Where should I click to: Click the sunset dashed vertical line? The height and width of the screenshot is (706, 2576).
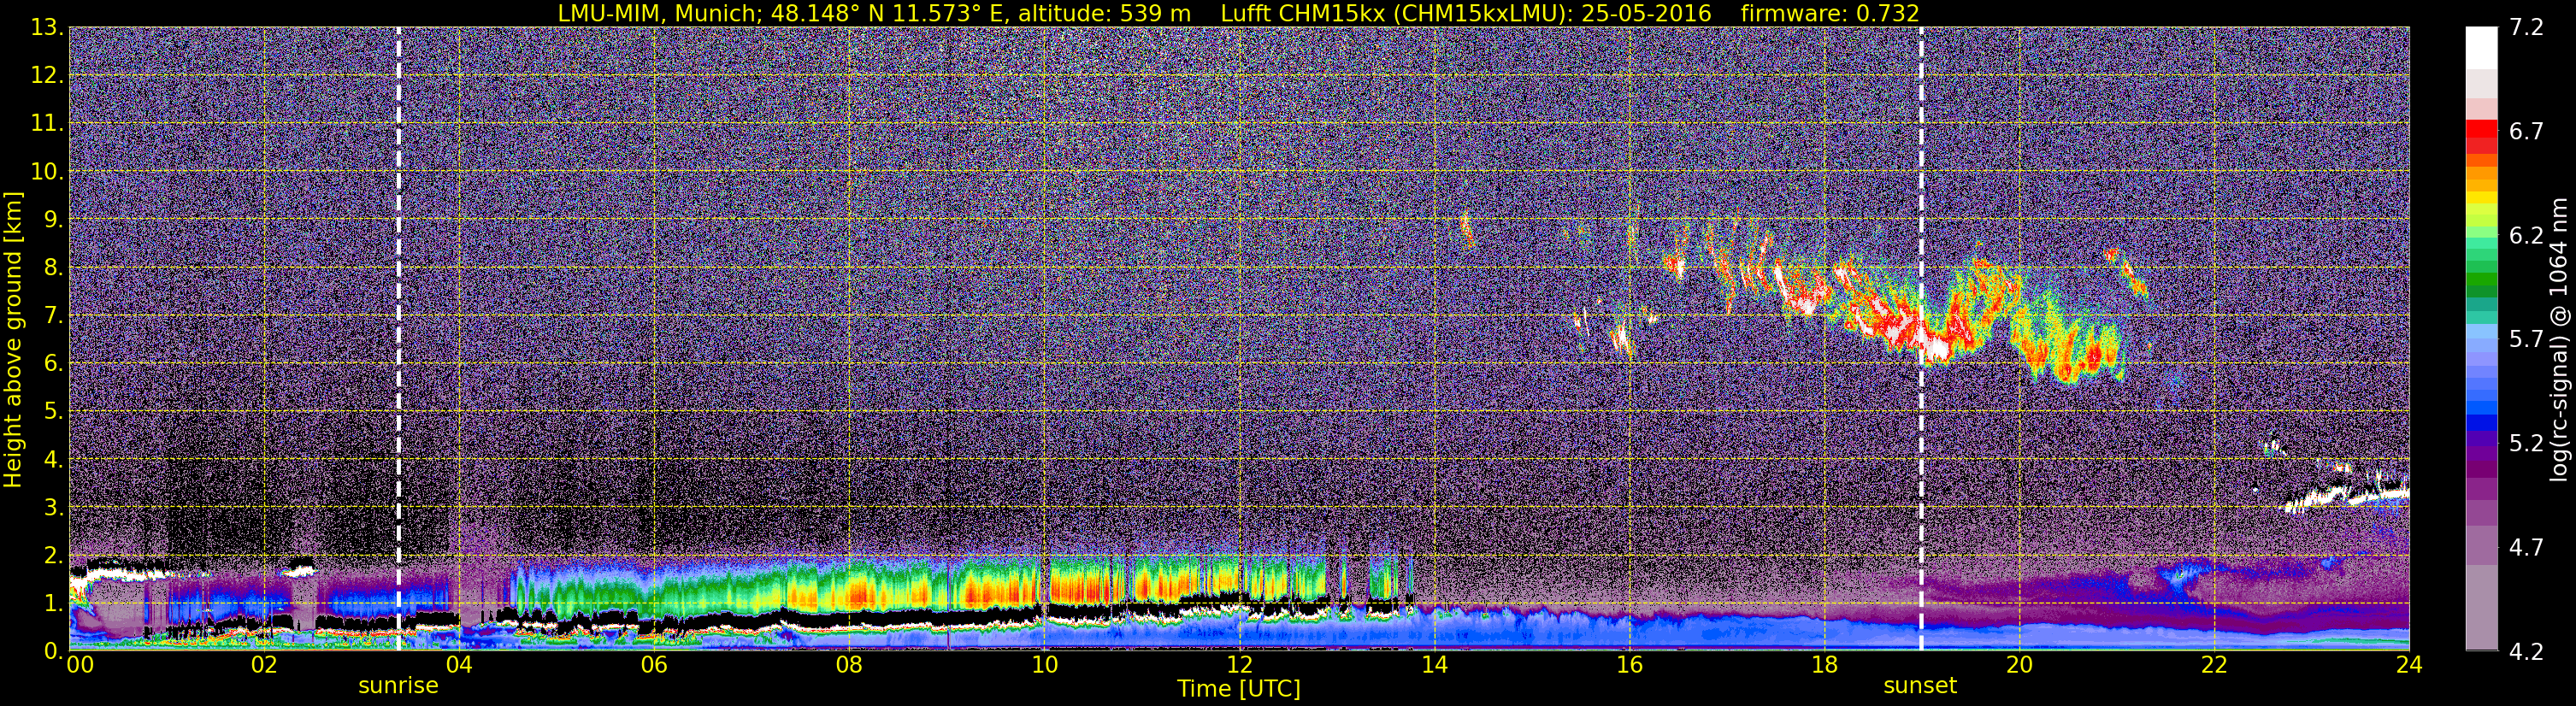(1921, 338)
